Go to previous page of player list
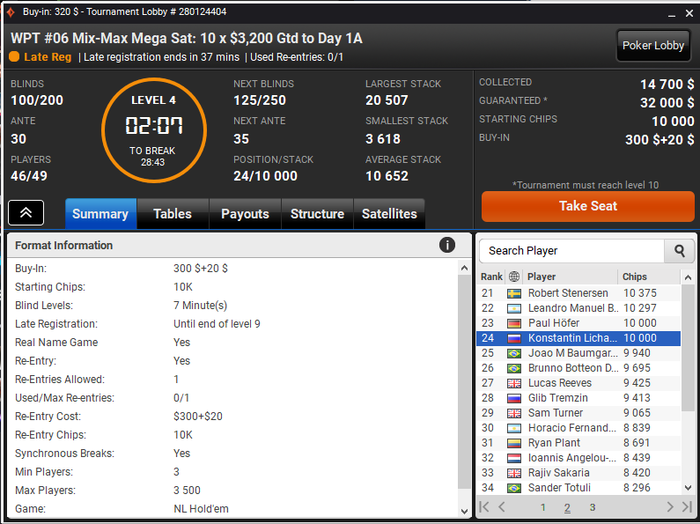 coord(502,507)
